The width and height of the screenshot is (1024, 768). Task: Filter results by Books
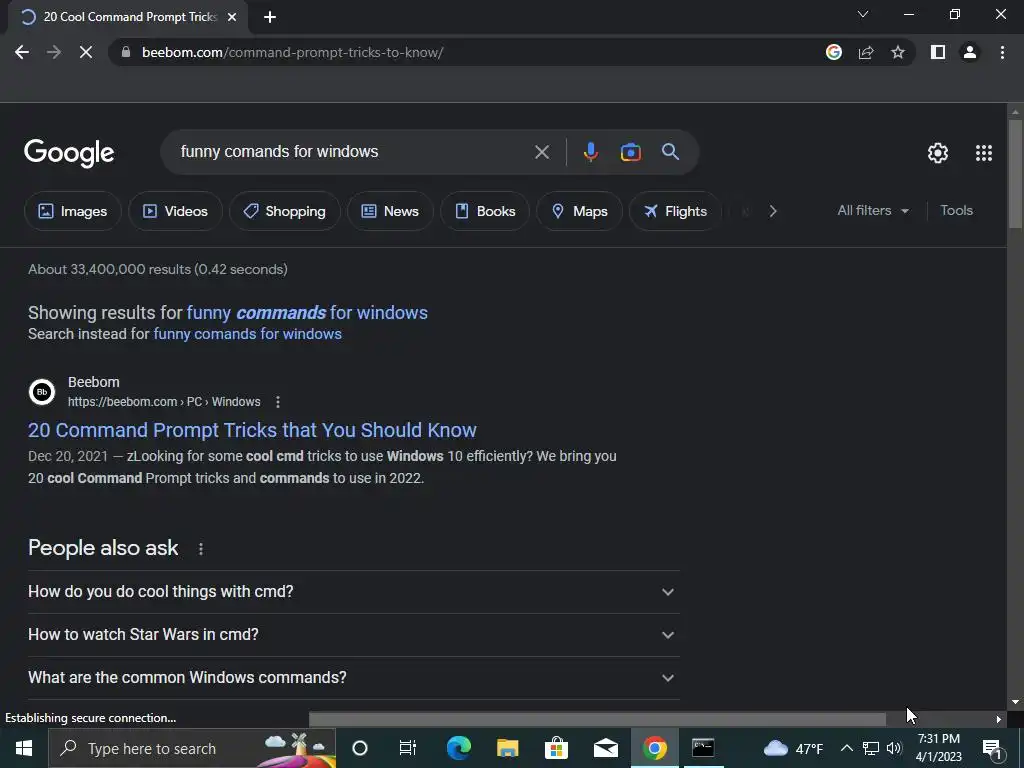pyautogui.click(x=485, y=211)
